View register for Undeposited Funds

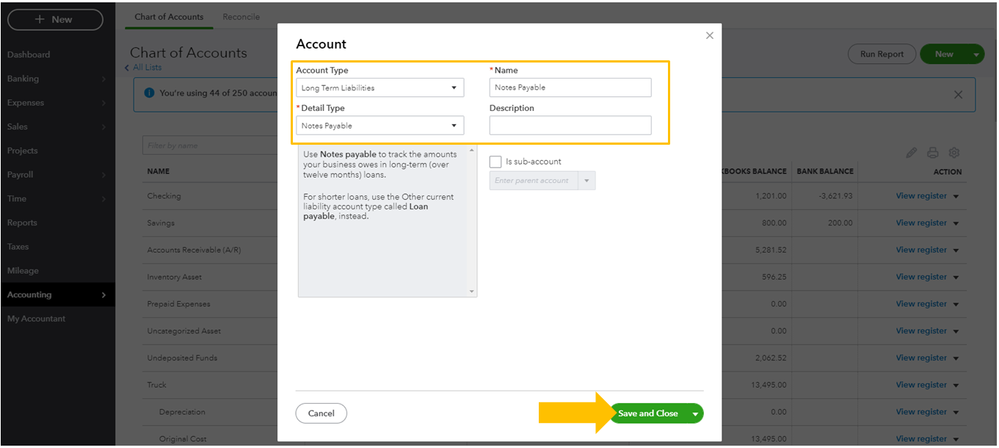[921, 358]
